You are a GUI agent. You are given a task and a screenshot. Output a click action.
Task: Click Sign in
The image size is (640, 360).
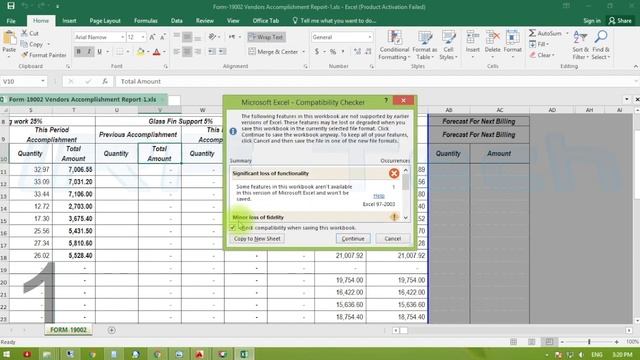[591, 21]
